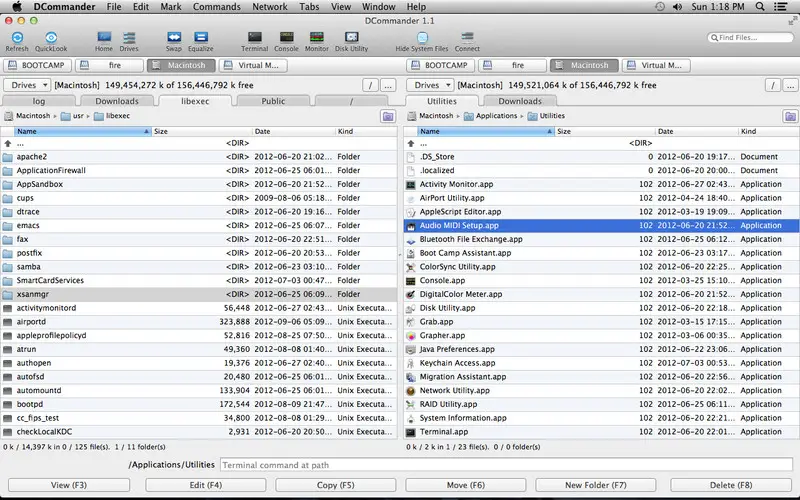The width and height of the screenshot is (800, 500).
Task: Launch Disk Utility from toolbar
Action: pyautogui.click(x=352, y=37)
